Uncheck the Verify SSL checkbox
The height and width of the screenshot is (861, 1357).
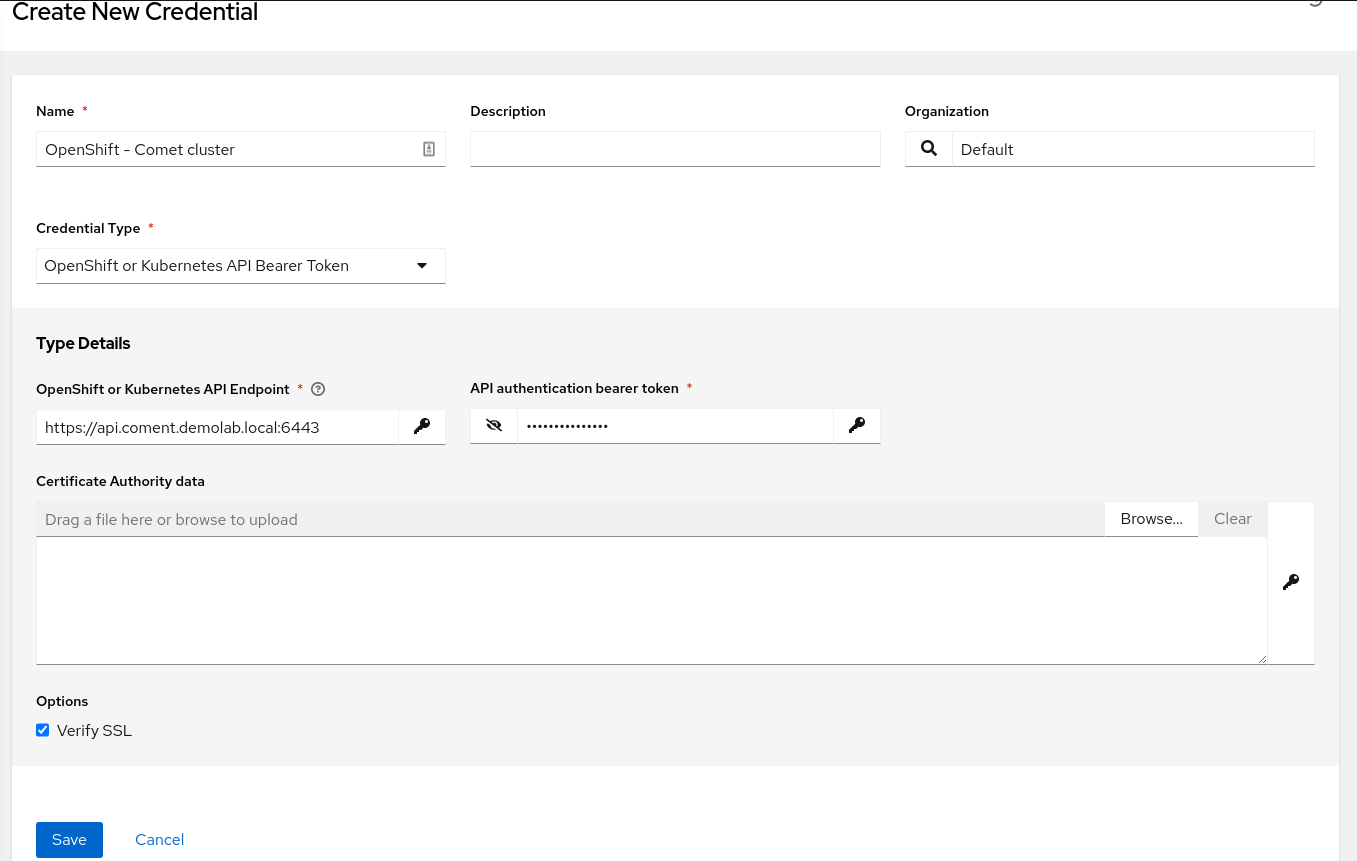pos(43,730)
